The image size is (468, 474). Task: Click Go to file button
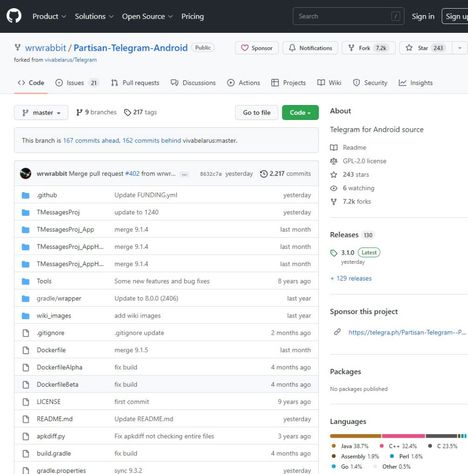[x=256, y=113]
